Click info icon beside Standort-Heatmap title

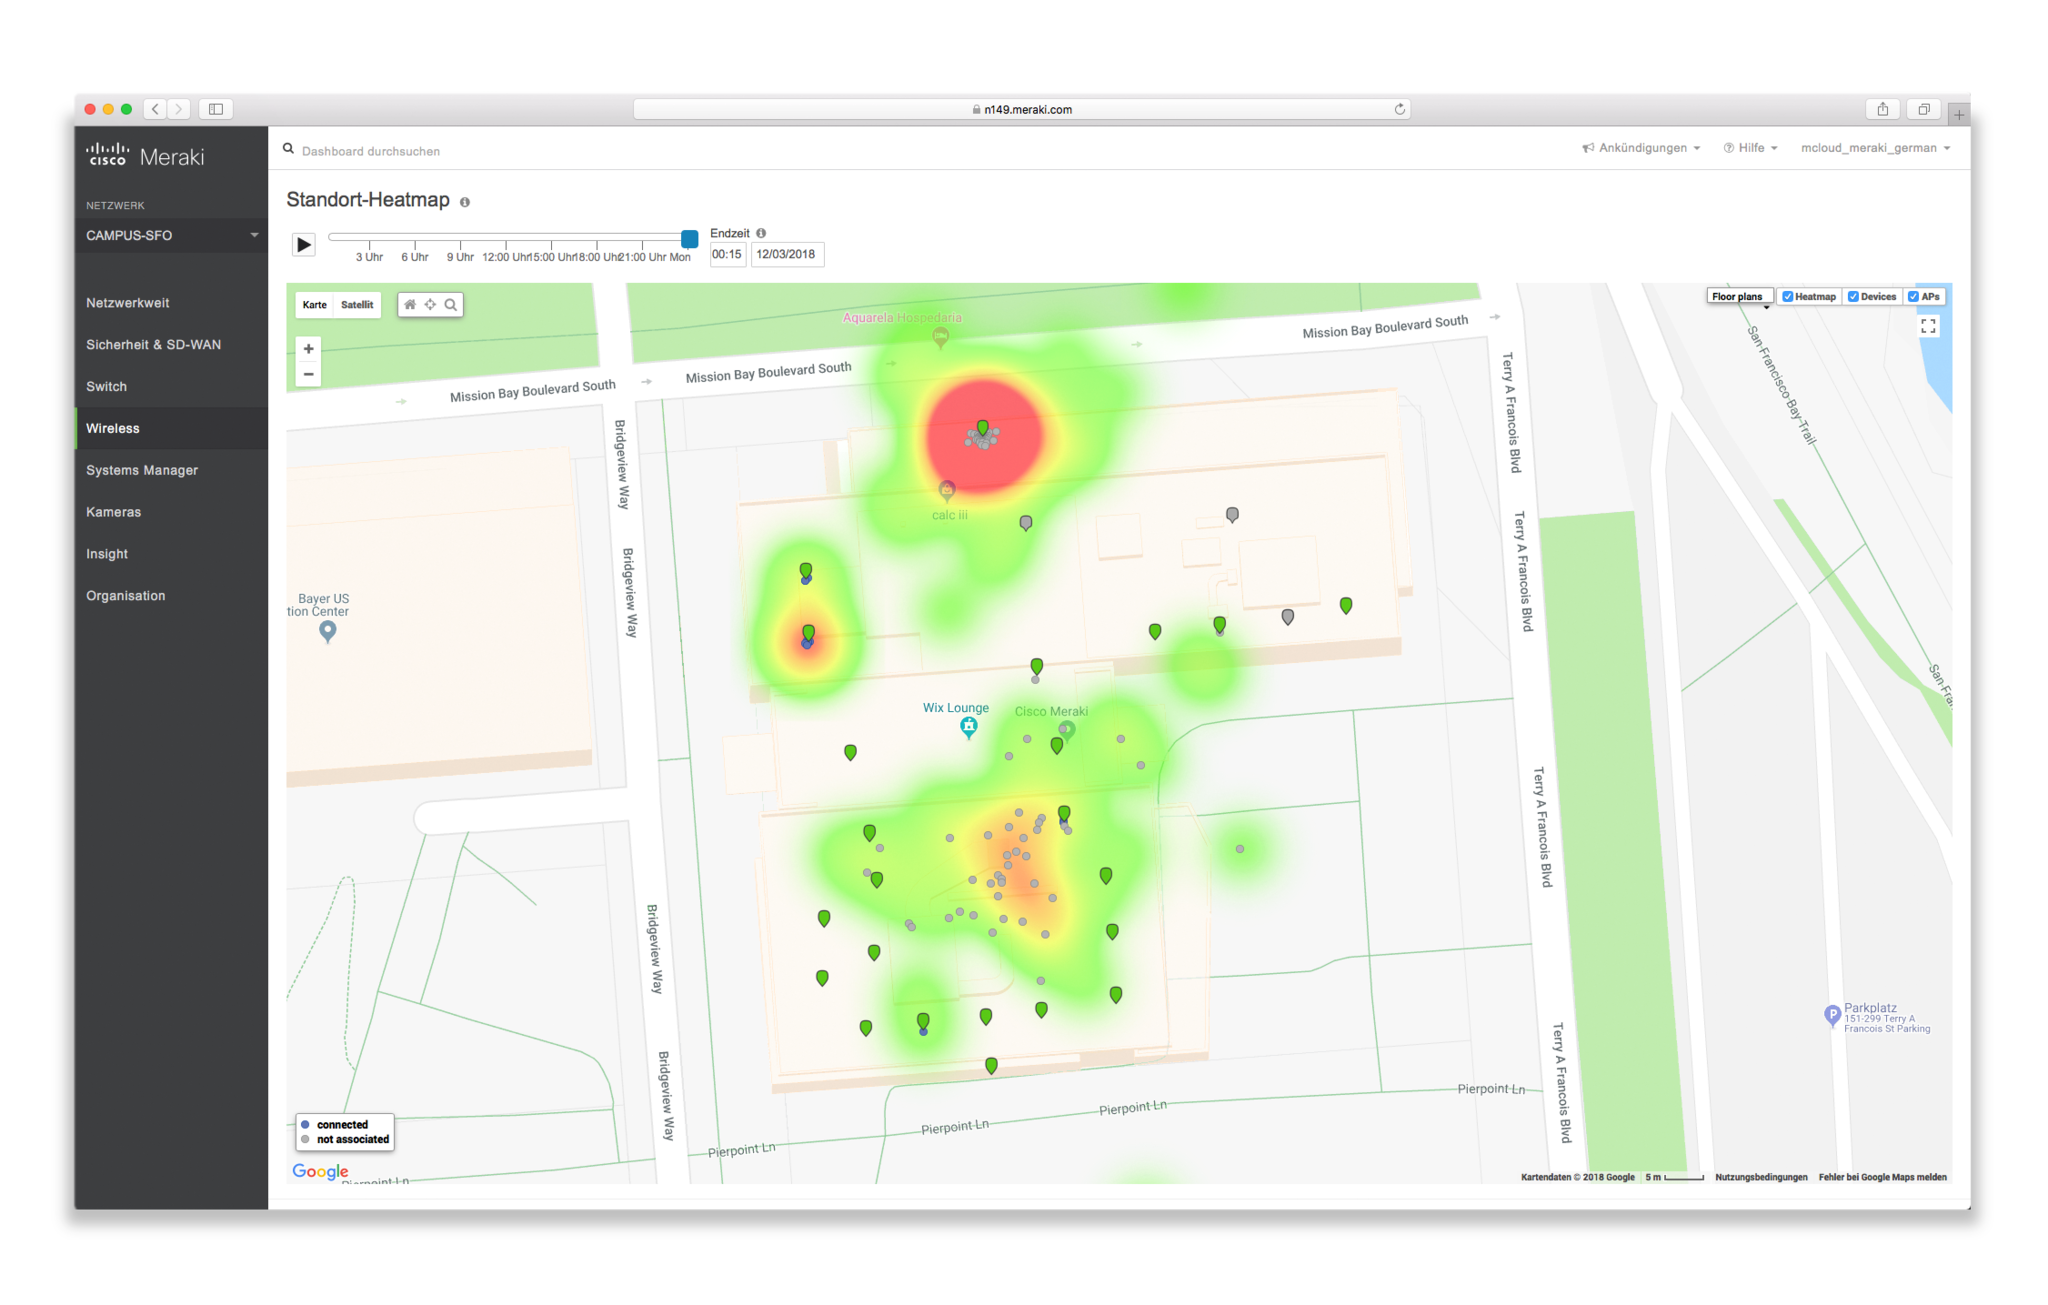click(x=465, y=202)
